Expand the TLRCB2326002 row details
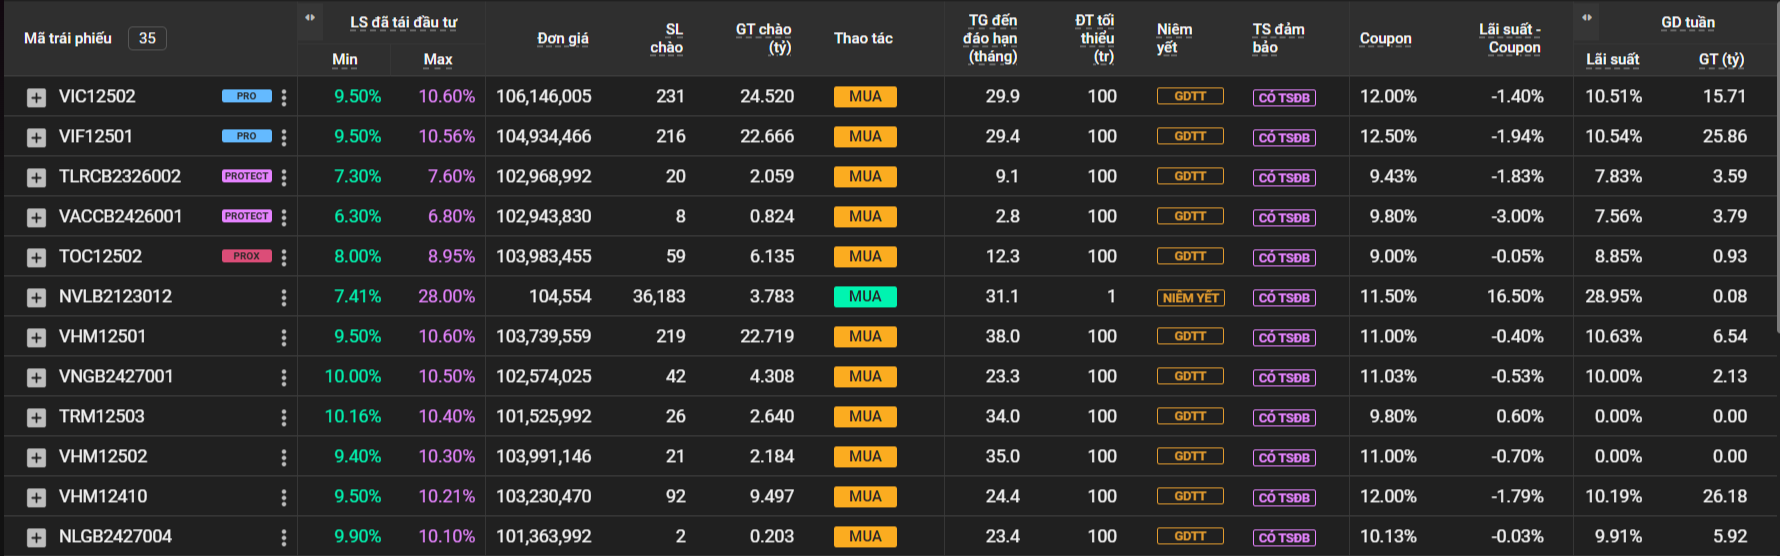Screen dimensions: 1780x556 point(36,177)
